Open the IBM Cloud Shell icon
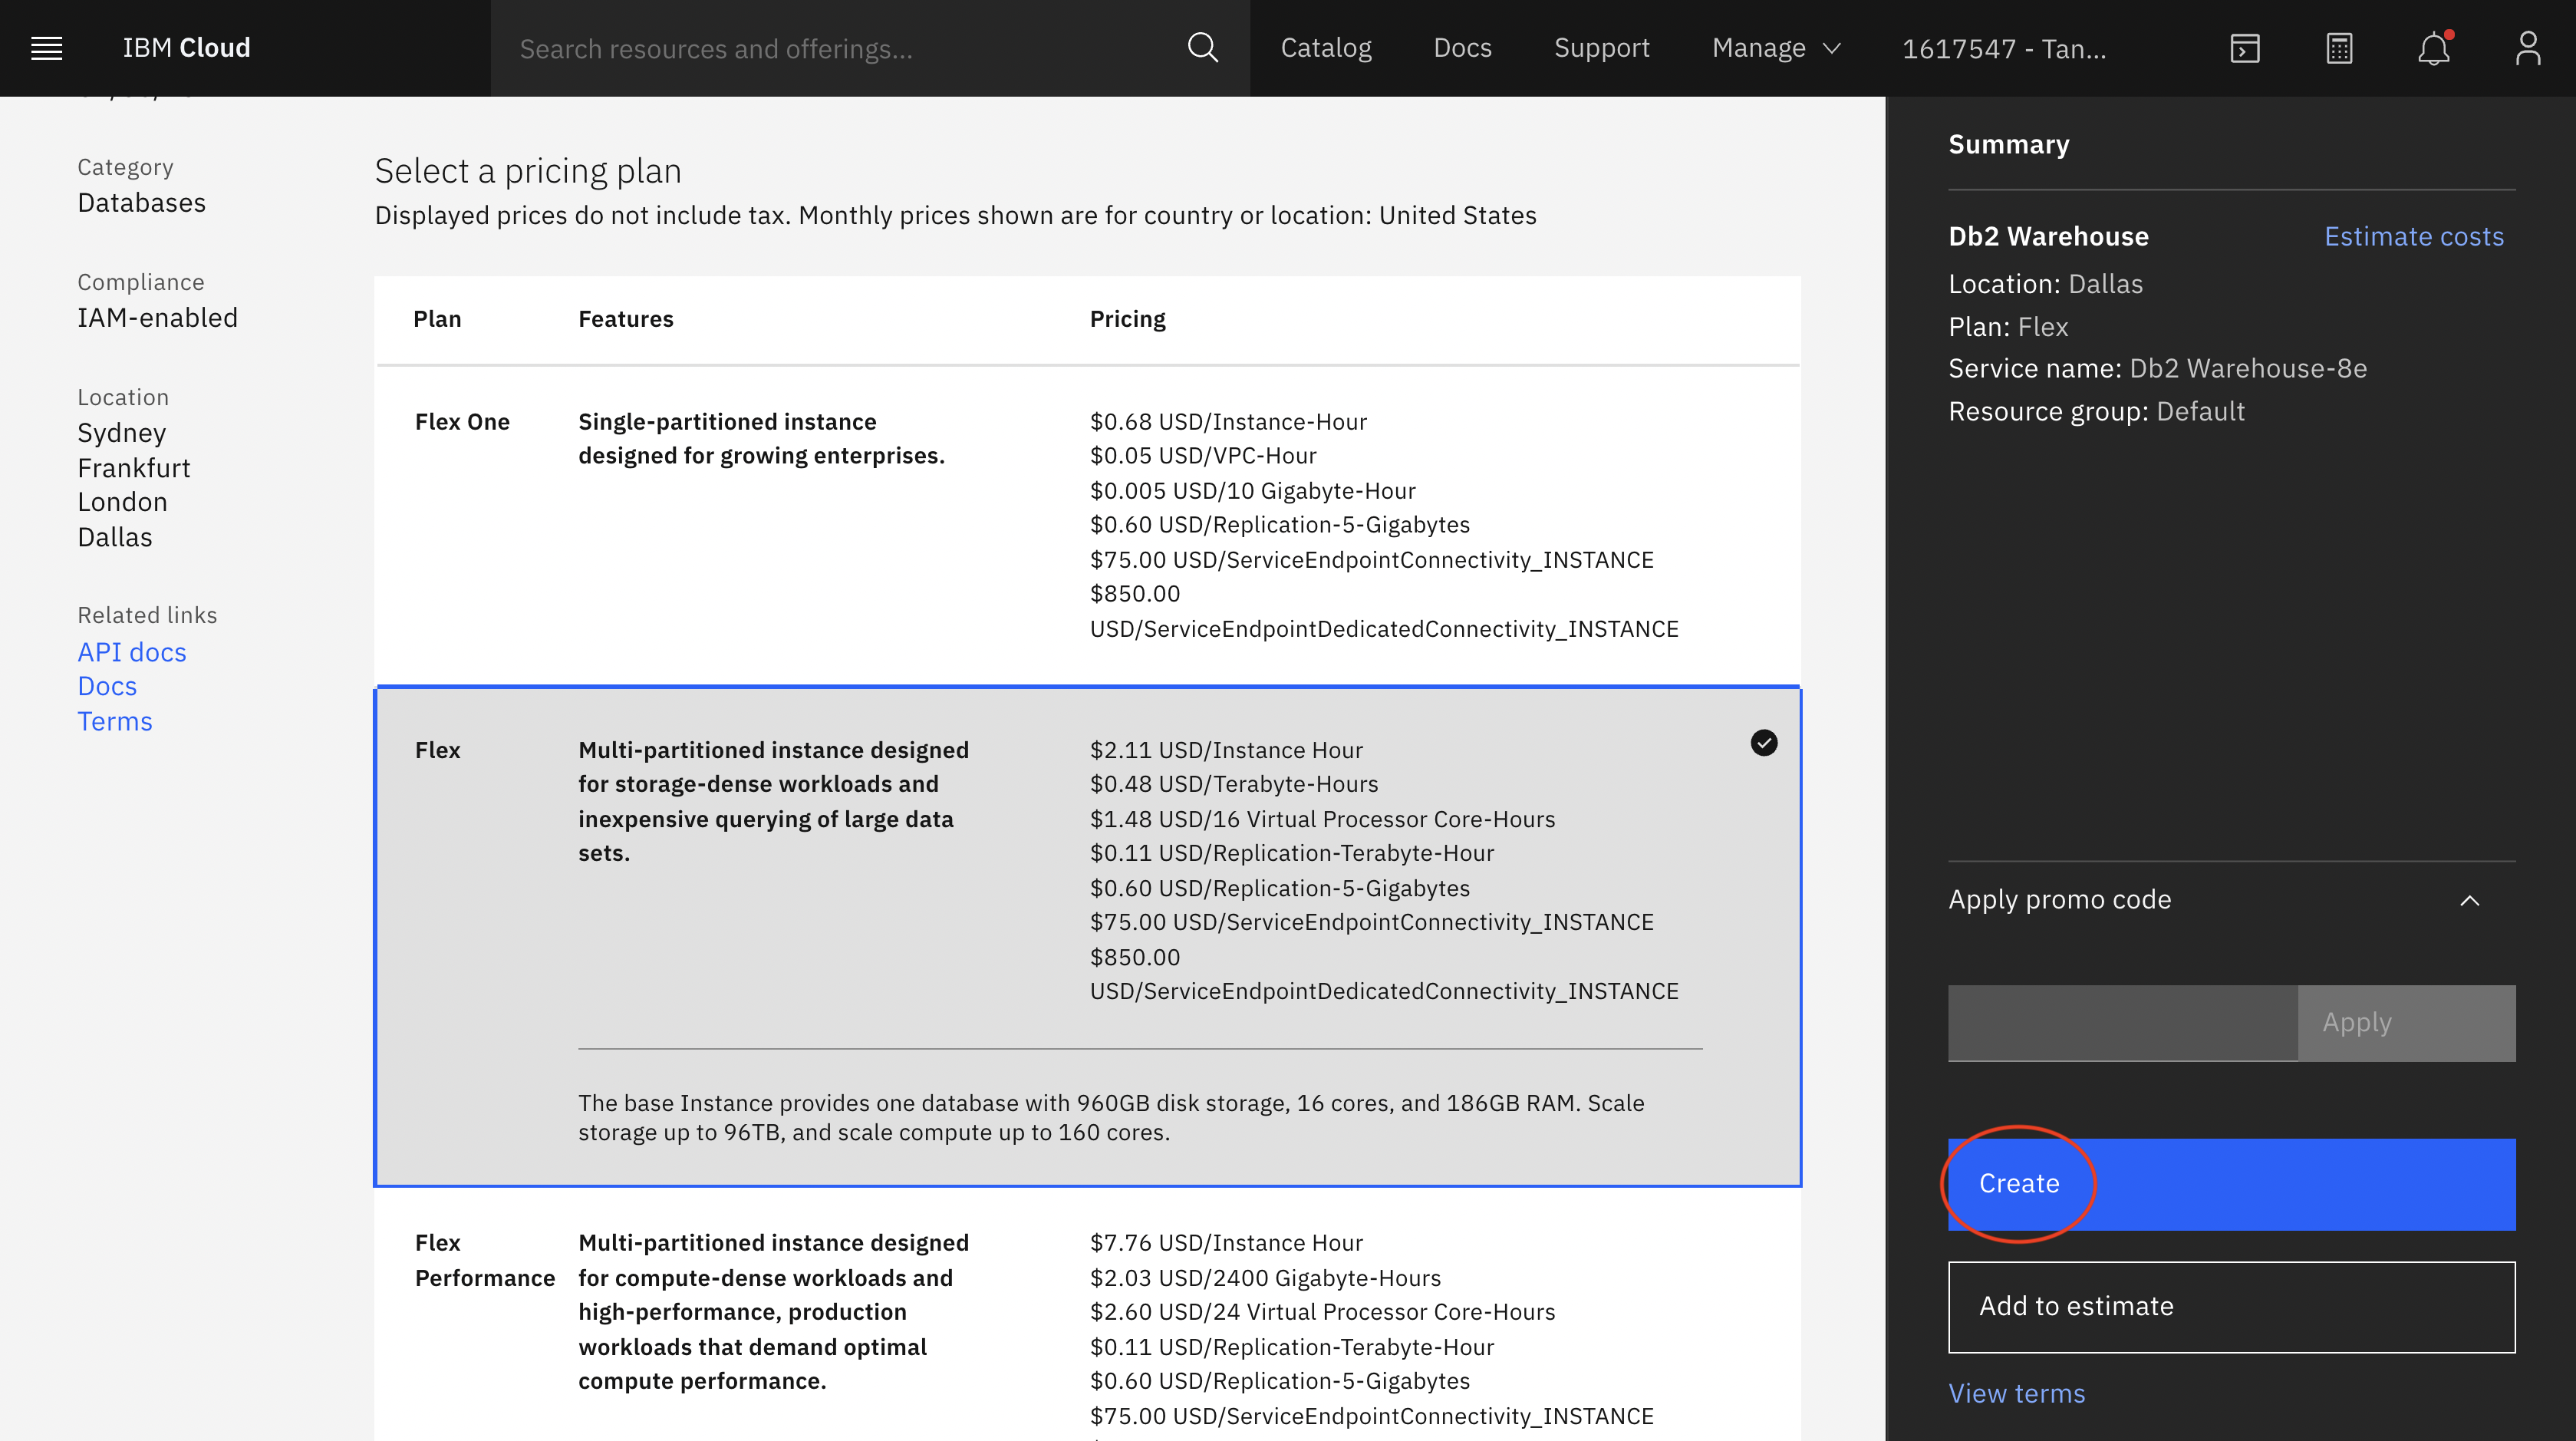The height and width of the screenshot is (1441, 2576). 2244,48
